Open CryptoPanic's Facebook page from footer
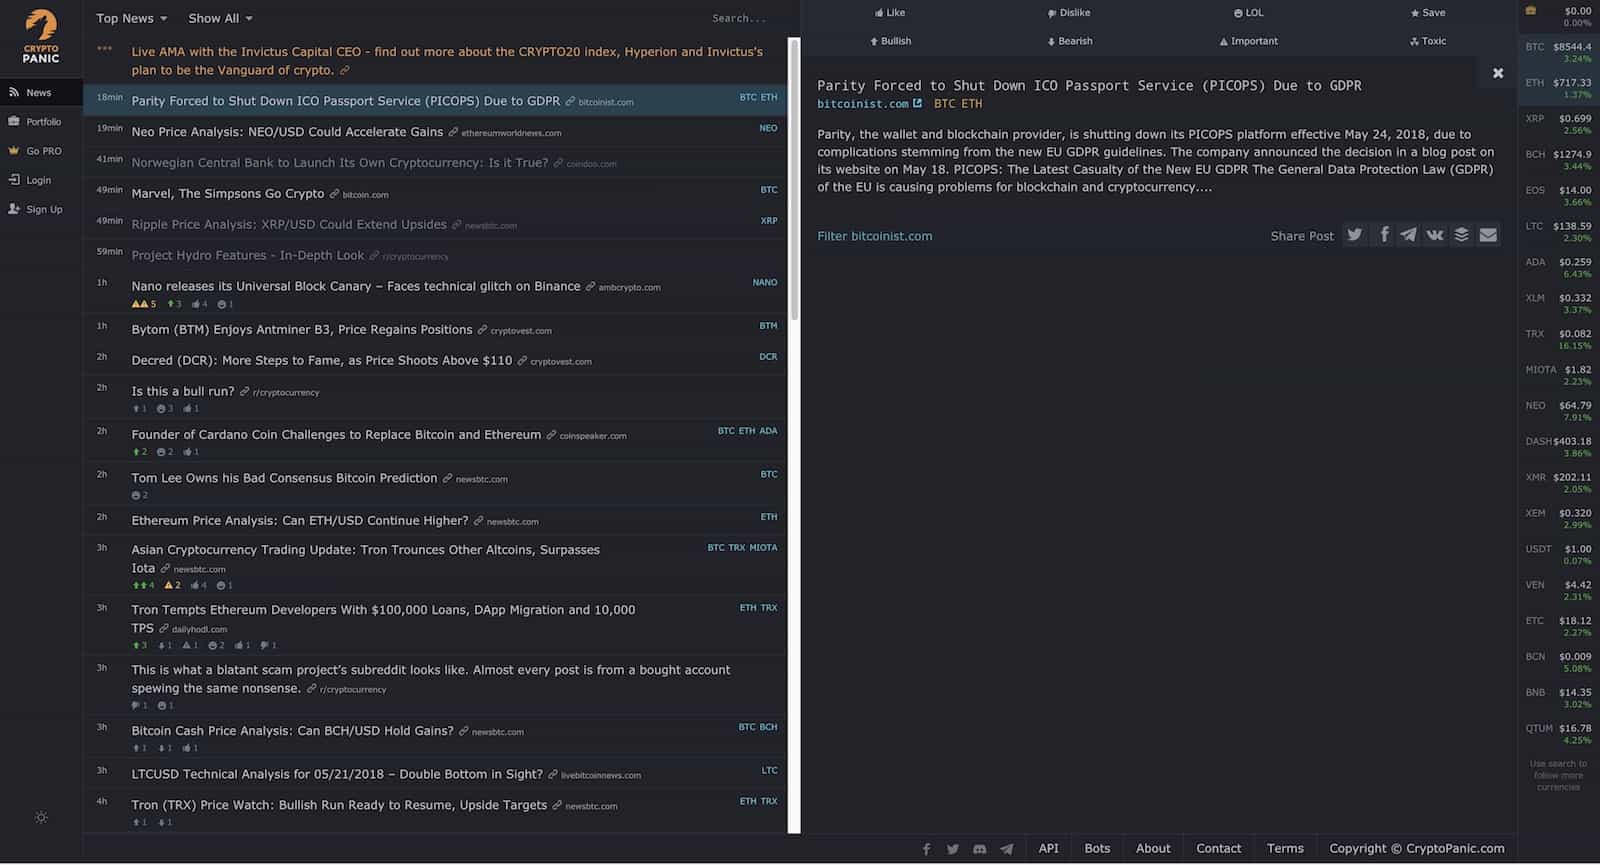1600x865 pixels. pos(926,849)
